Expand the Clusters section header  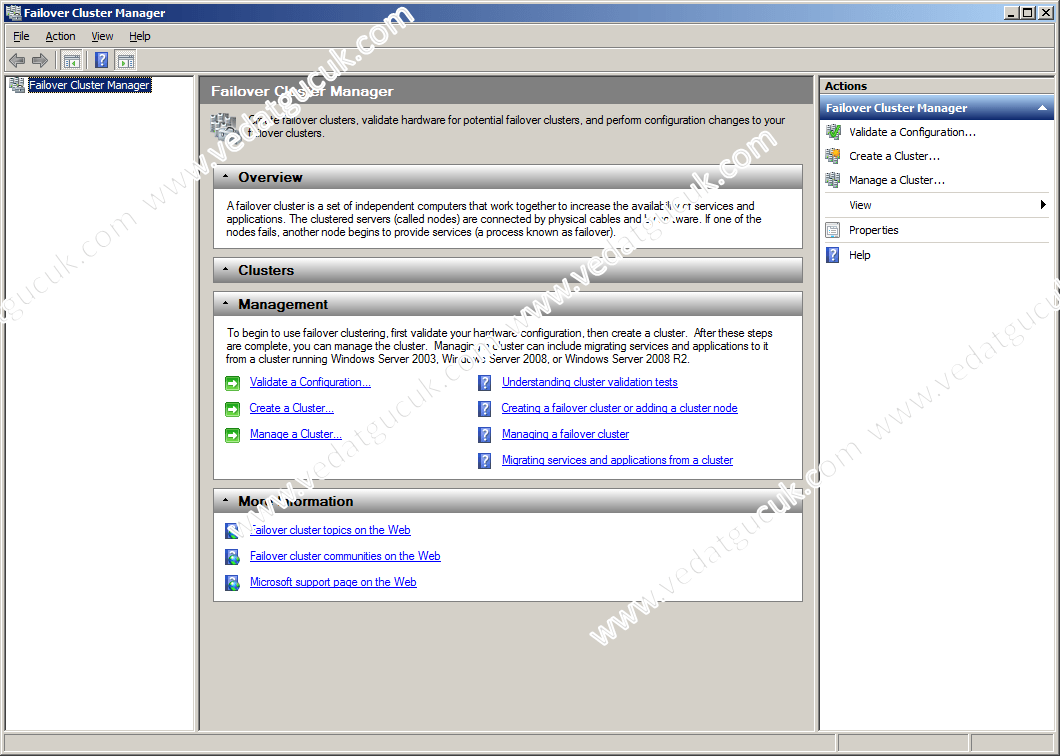click(x=508, y=270)
